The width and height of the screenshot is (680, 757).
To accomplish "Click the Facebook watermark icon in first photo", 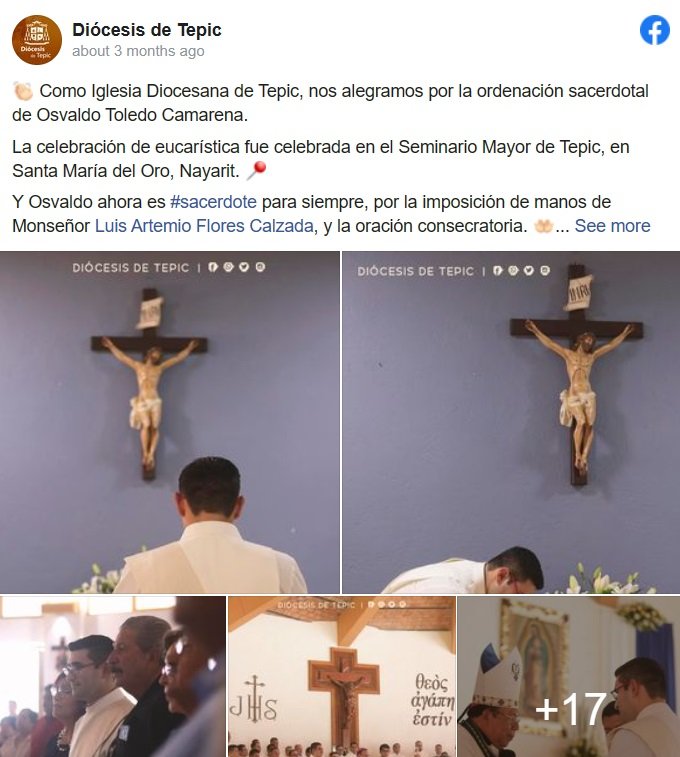I will (213, 267).
